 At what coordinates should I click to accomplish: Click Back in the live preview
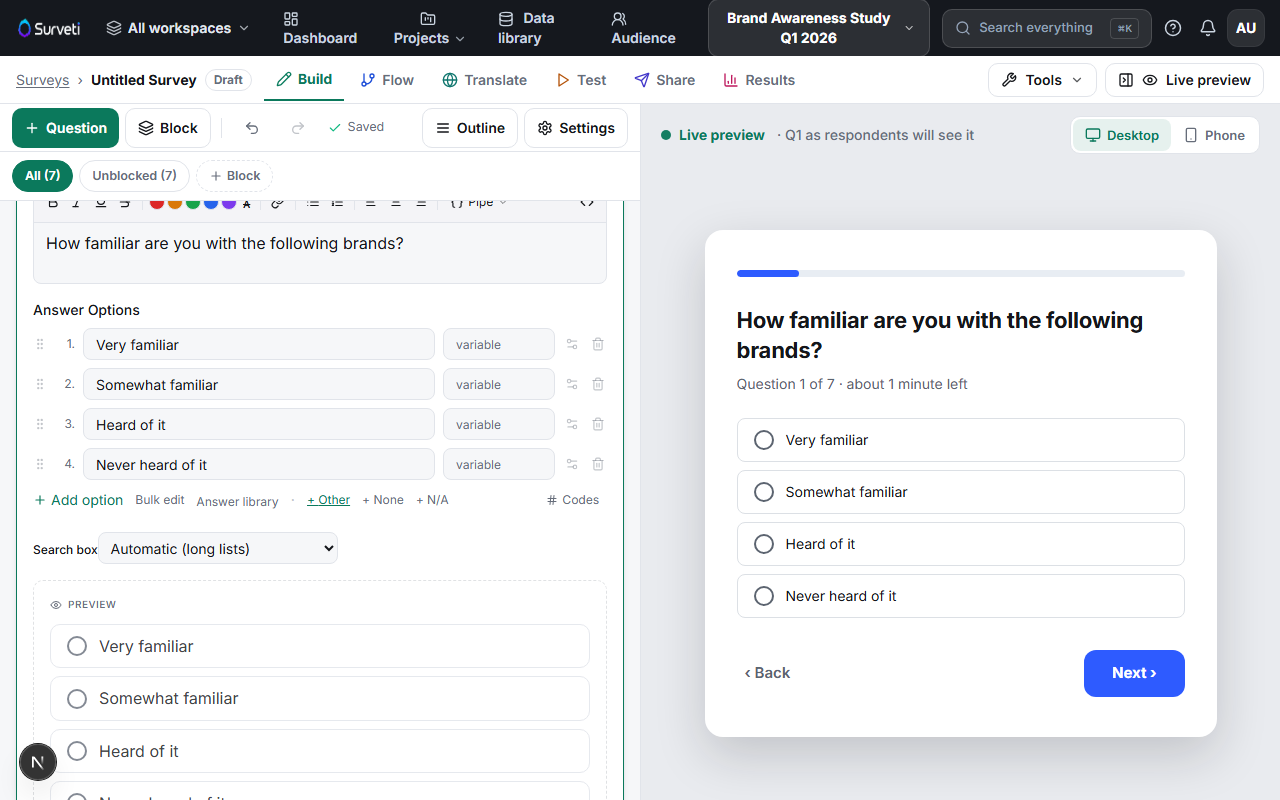[x=767, y=673]
